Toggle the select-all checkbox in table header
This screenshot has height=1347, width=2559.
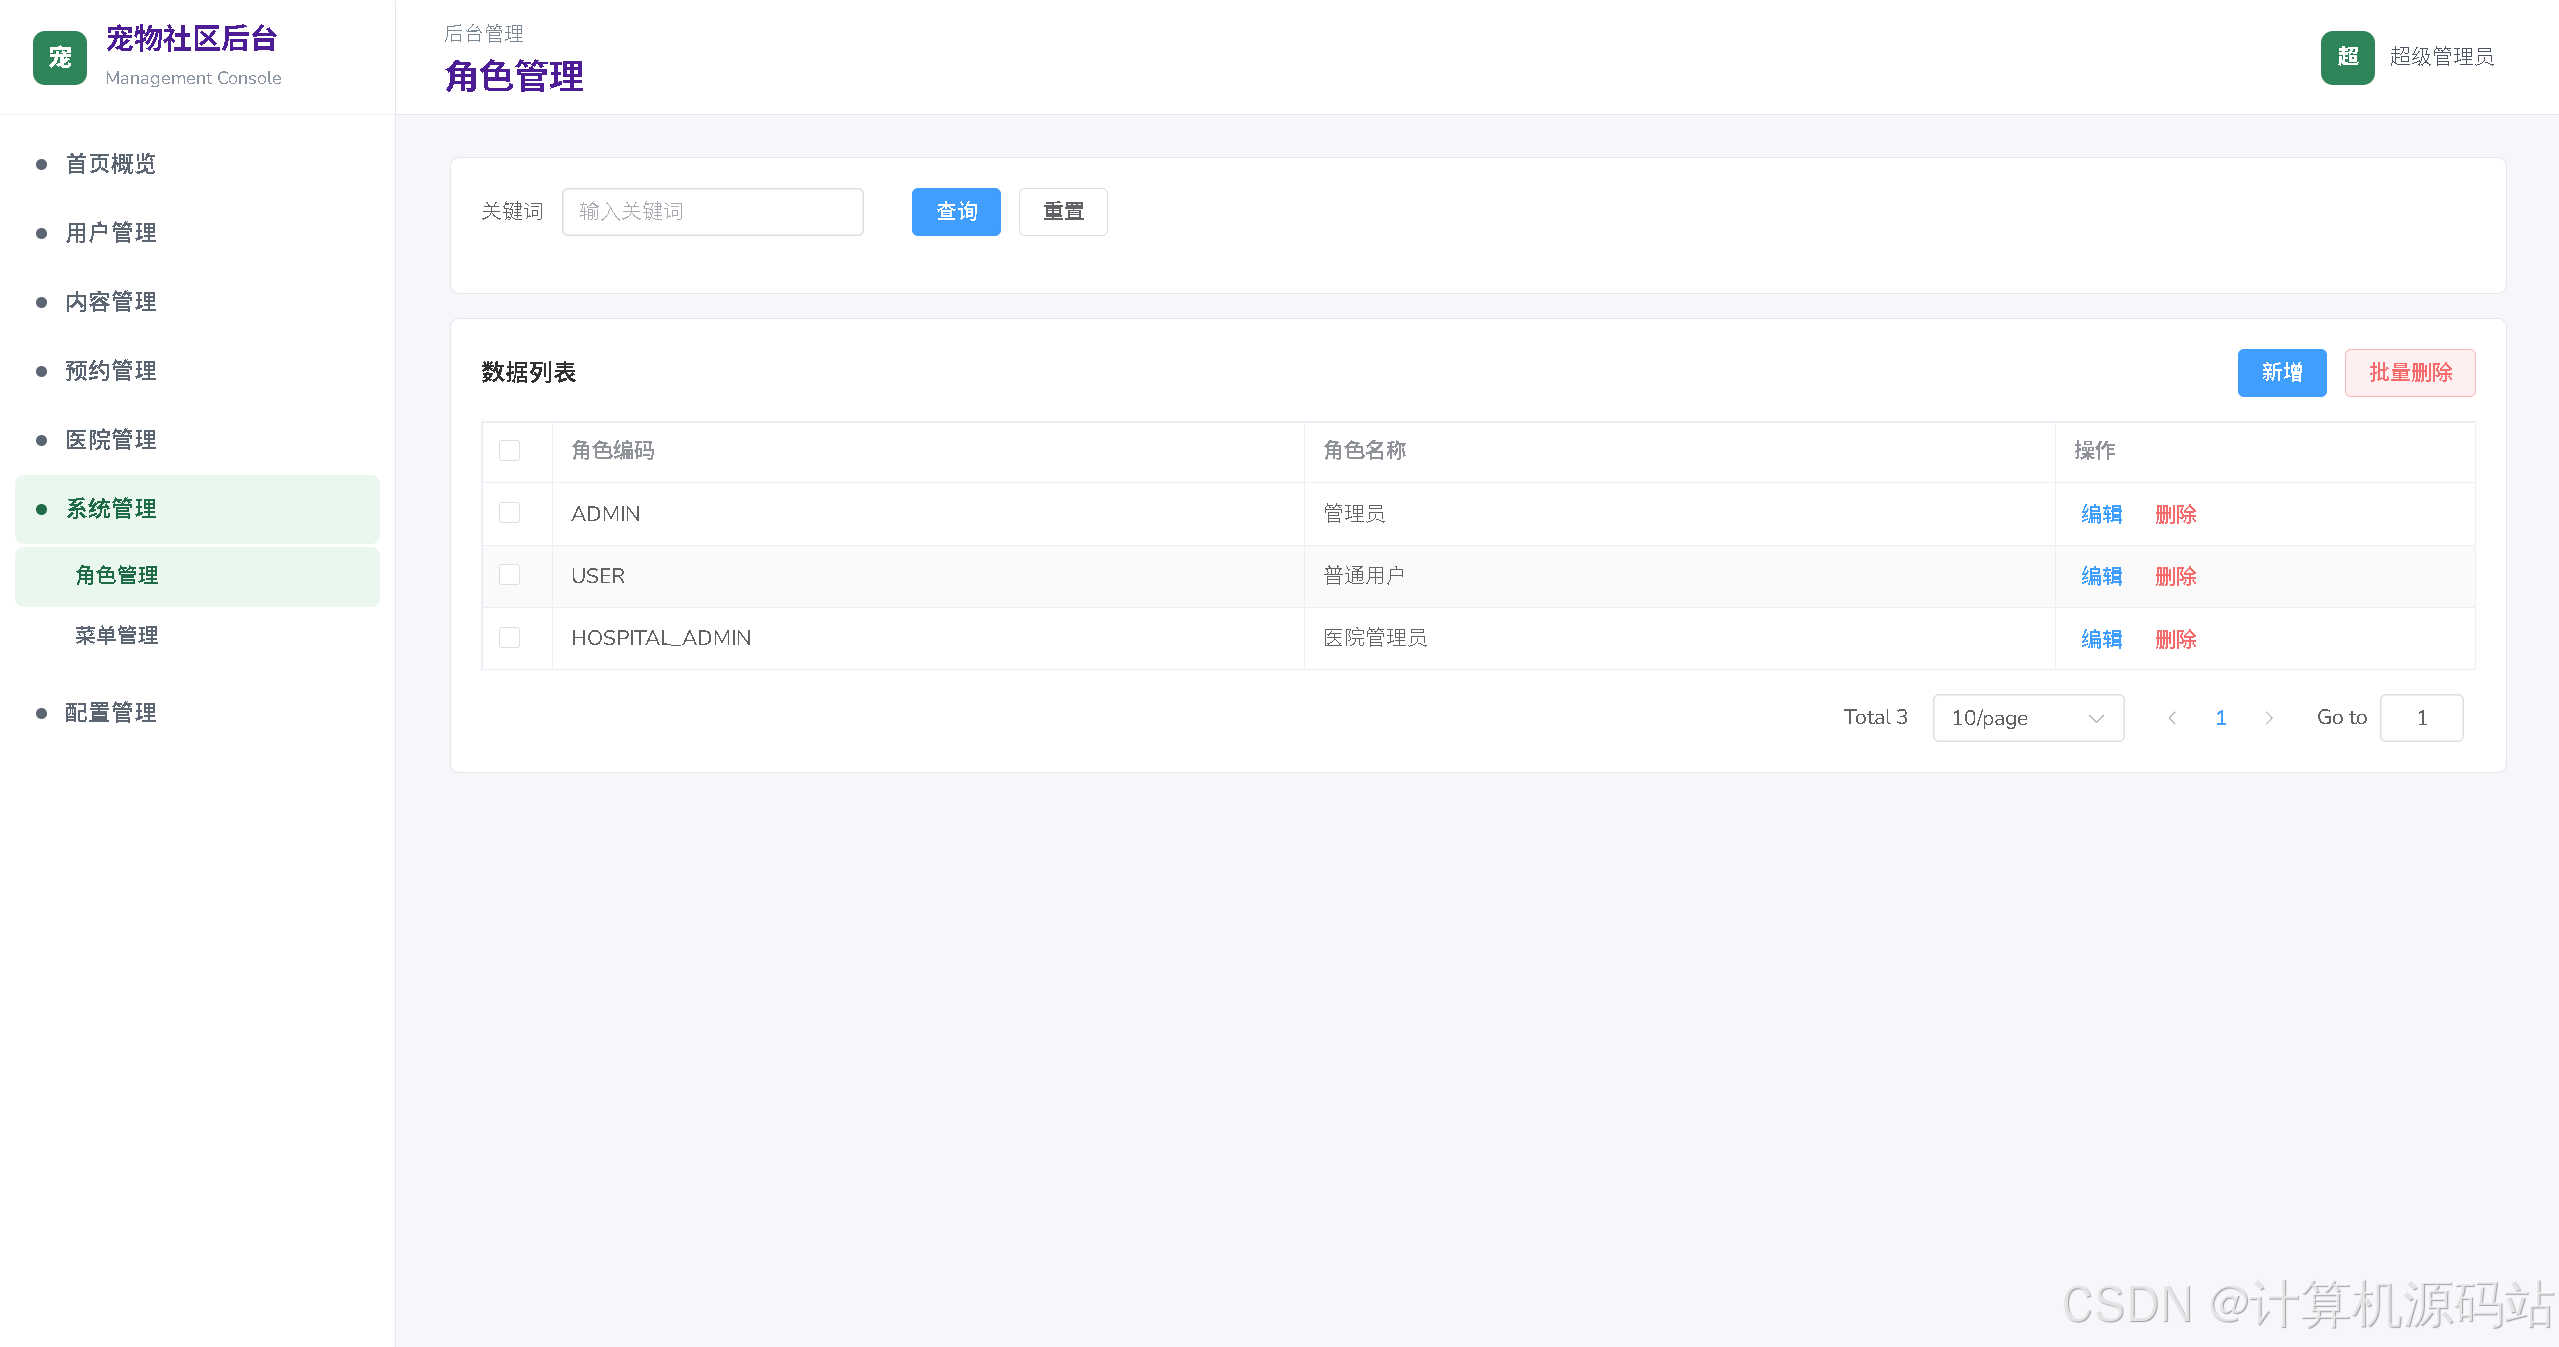(510, 451)
